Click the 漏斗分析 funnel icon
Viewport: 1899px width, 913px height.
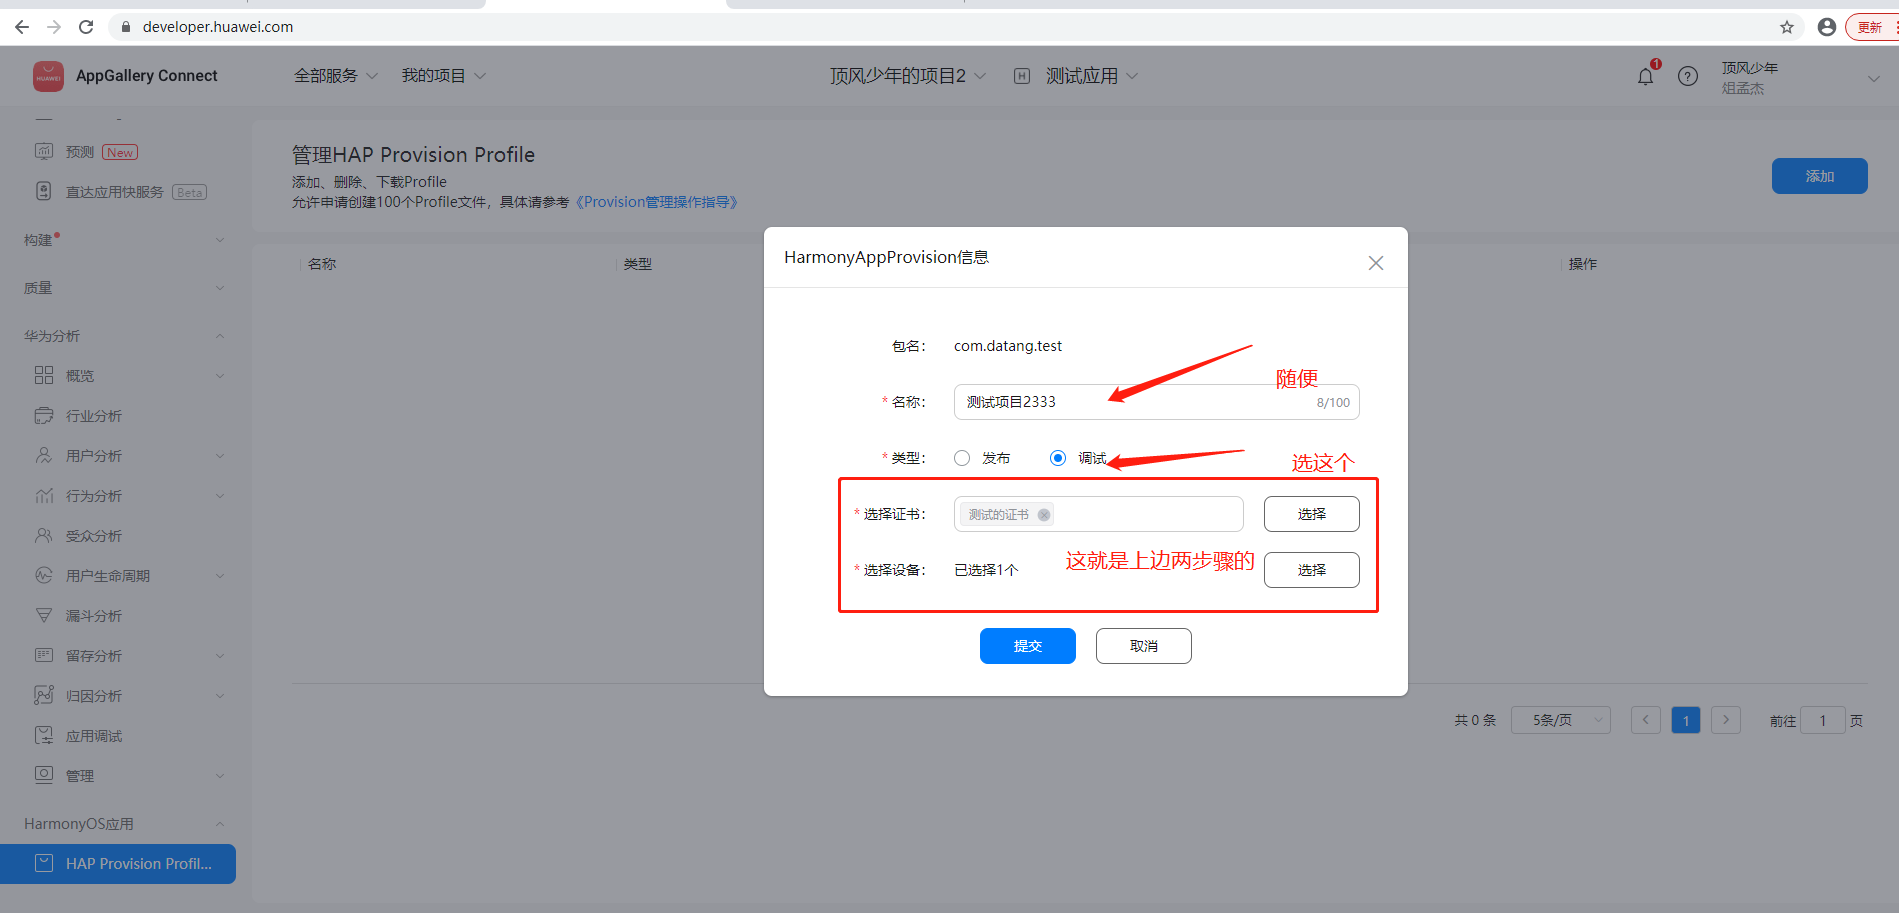pos(44,615)
